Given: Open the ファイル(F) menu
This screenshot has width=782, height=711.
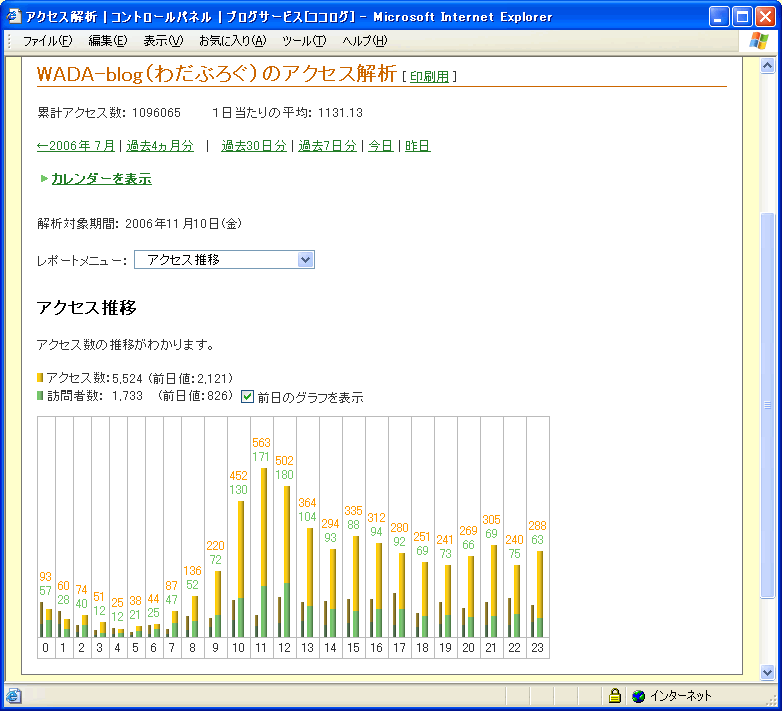Looking at the screenshot, I should pos(47,41).
